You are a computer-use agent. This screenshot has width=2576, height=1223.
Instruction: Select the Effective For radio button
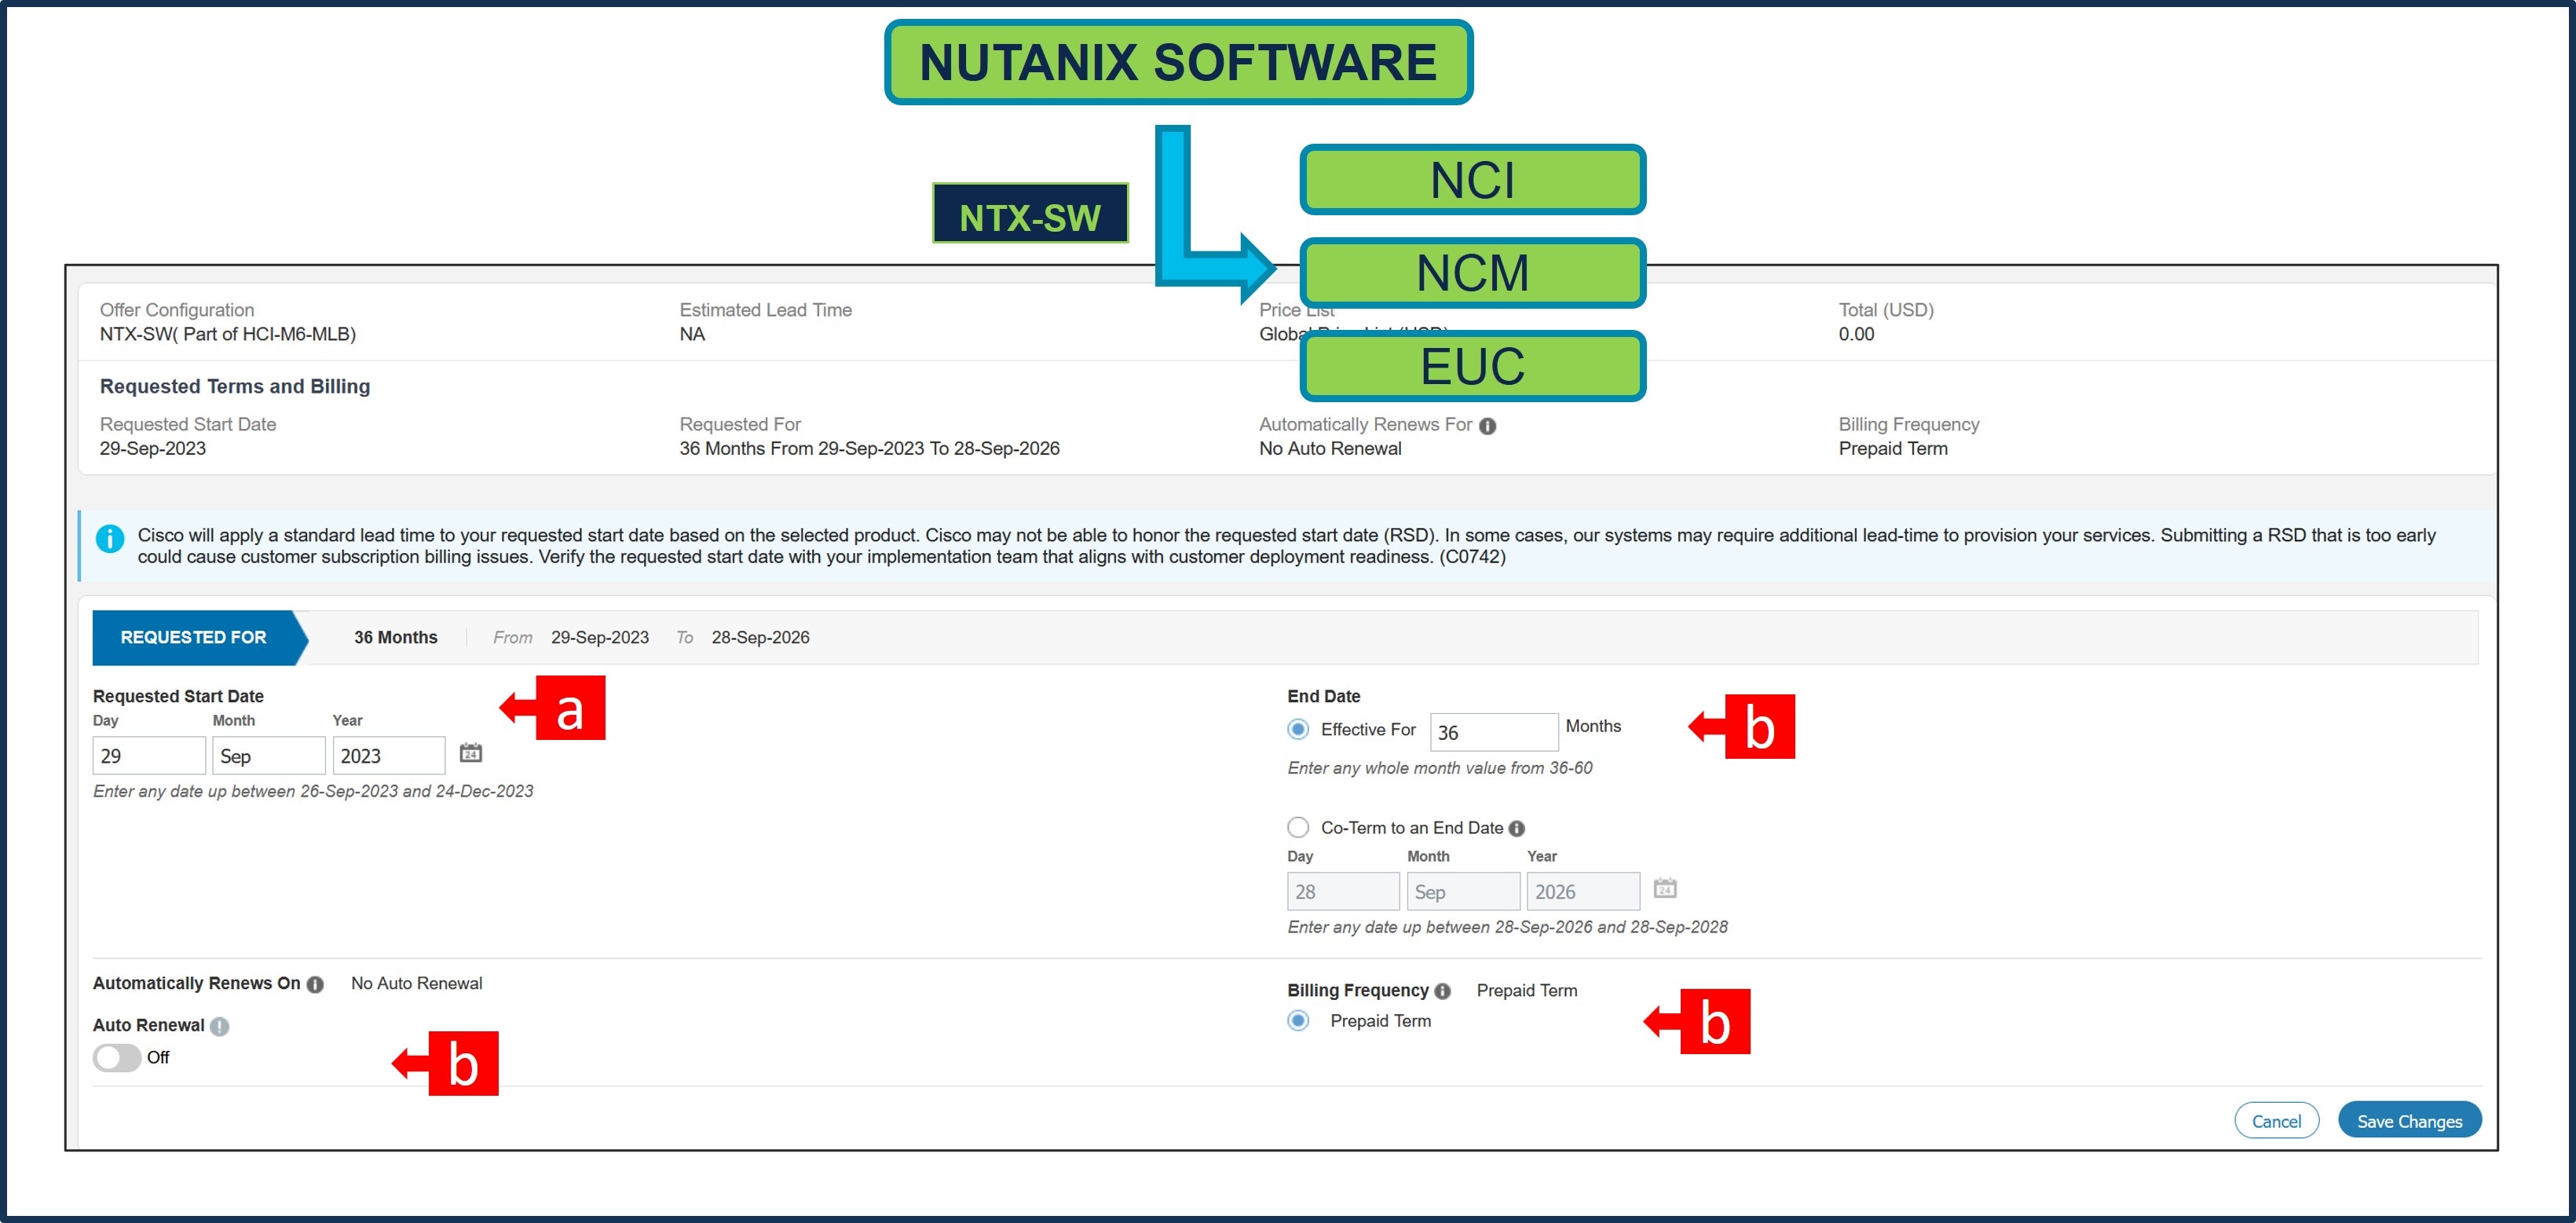(1298, 729)
